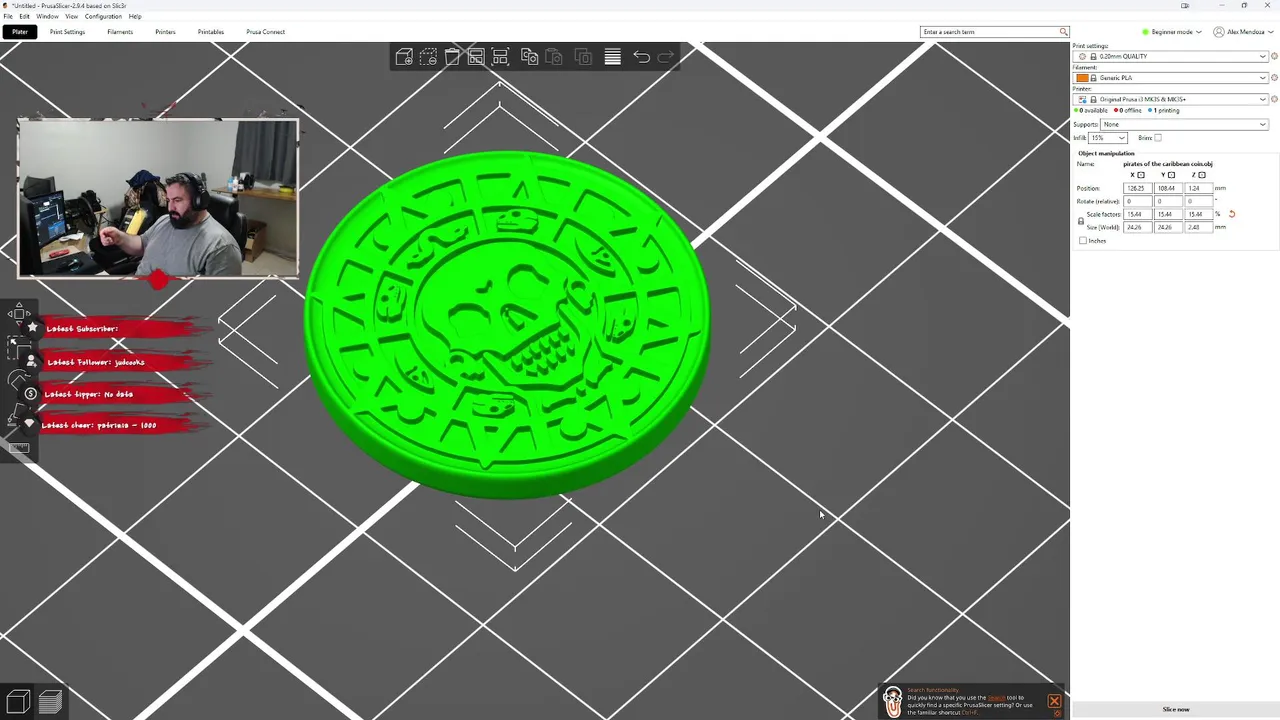Open the Printables tab
Image resolution: width=1280 pixels, height=720 pixels.
click(211, 32)
